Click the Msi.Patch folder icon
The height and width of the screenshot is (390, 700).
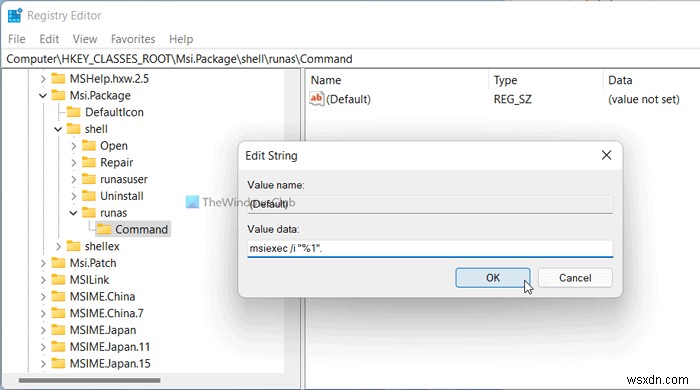58,263
